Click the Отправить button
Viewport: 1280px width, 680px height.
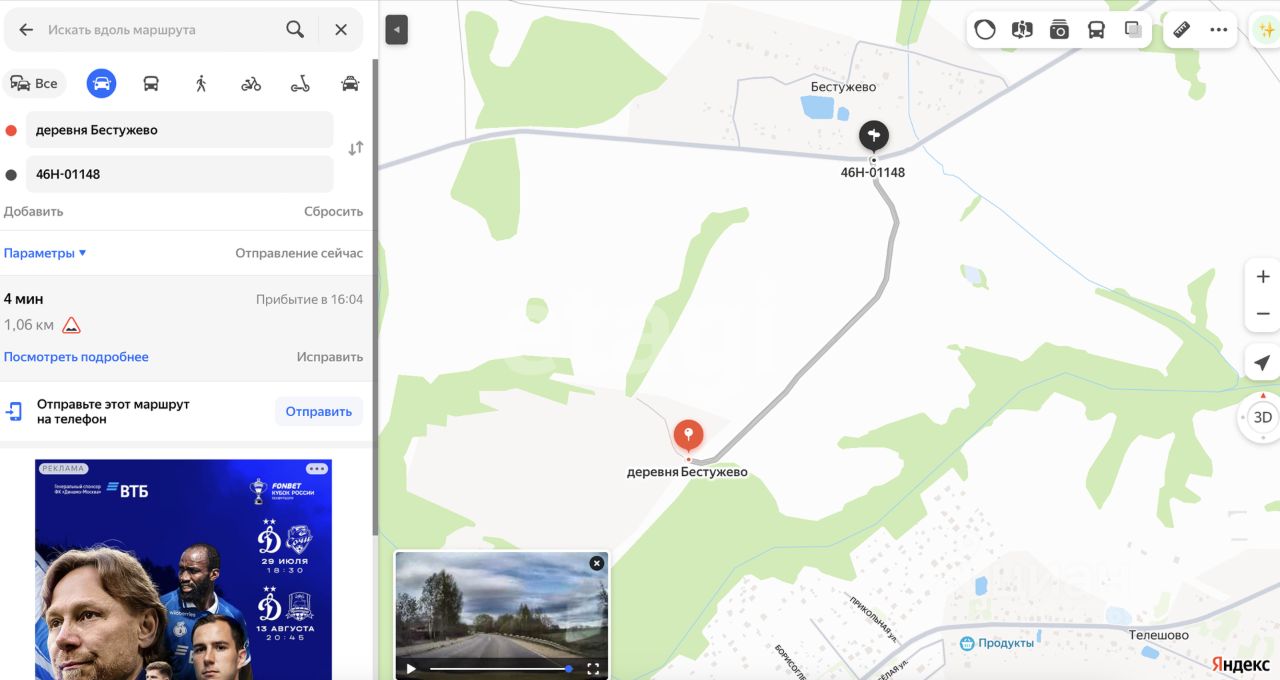pyautogui.click(x=319, y=411)
